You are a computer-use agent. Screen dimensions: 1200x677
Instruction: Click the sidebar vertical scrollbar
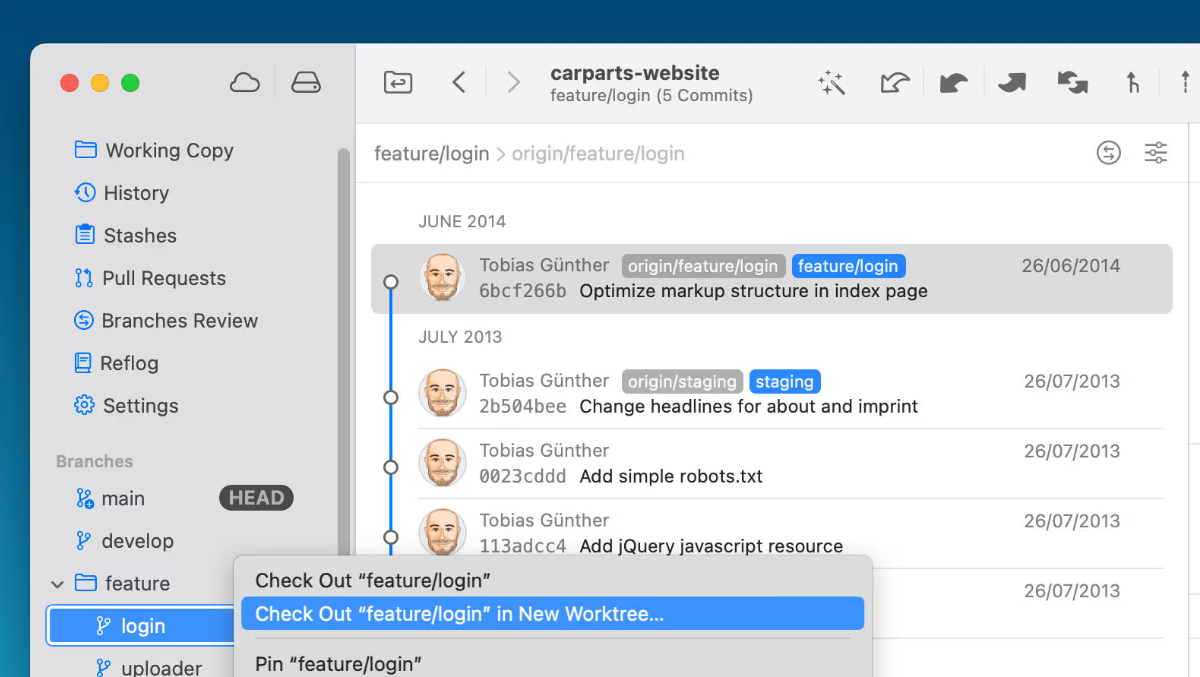pos(343,350)
